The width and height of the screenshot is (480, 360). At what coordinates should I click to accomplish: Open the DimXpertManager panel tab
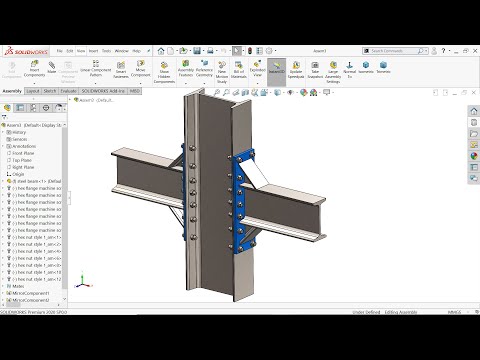pos(46,108)
